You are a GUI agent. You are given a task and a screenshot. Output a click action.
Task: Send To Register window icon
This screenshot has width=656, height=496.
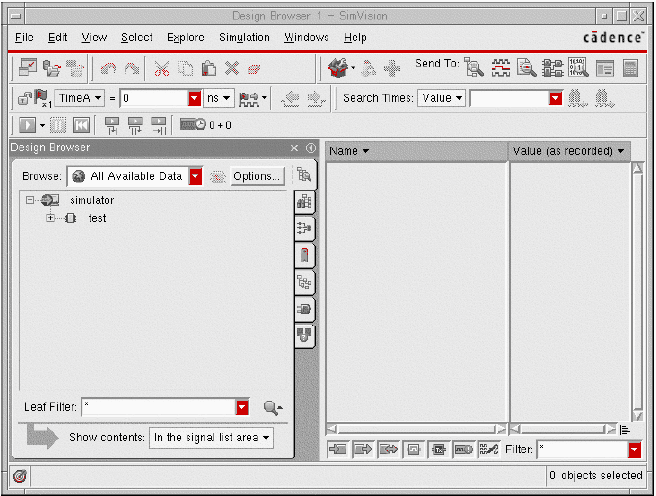[x=604, y=69]
